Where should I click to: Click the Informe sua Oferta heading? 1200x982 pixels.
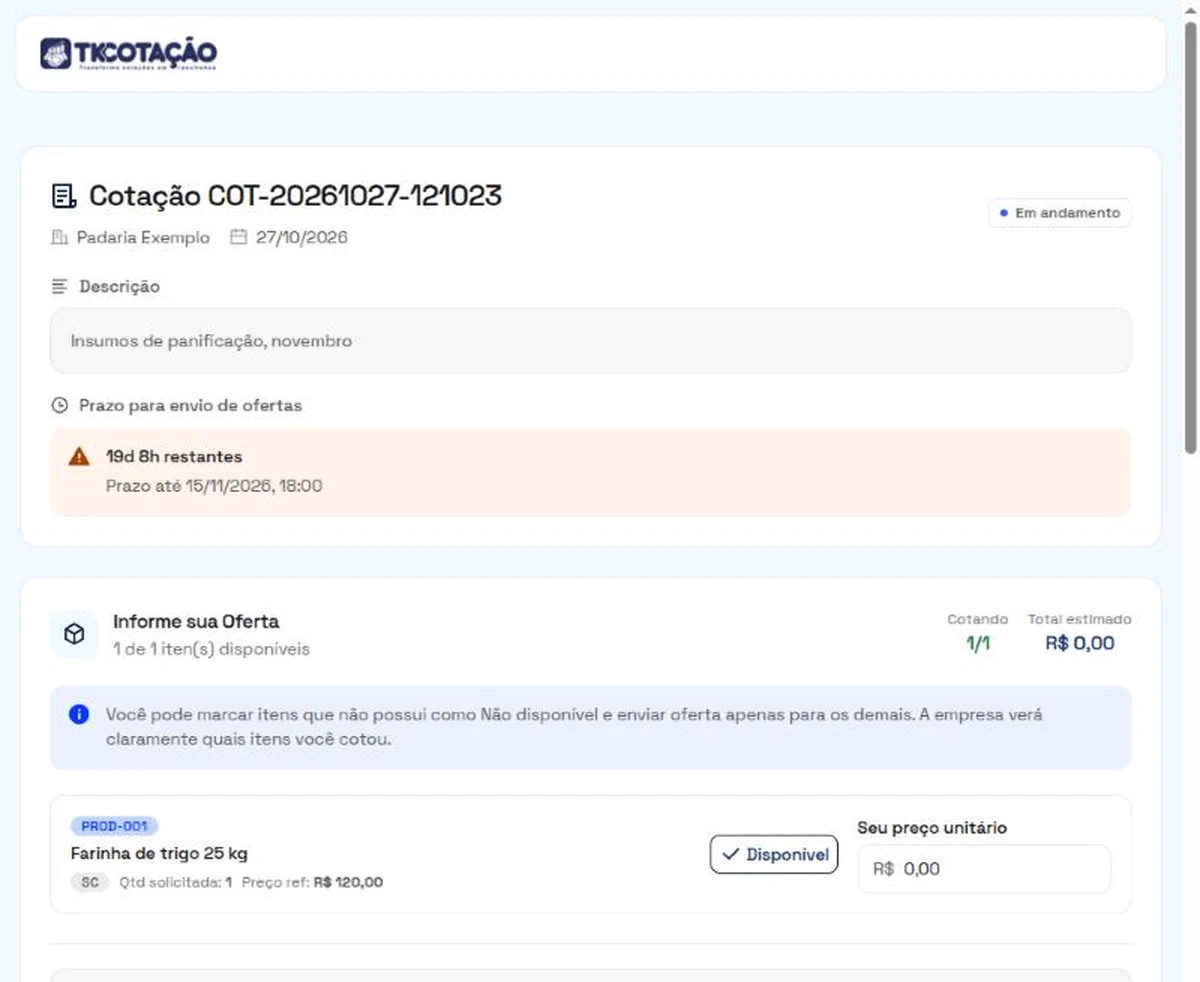[196, 622]
